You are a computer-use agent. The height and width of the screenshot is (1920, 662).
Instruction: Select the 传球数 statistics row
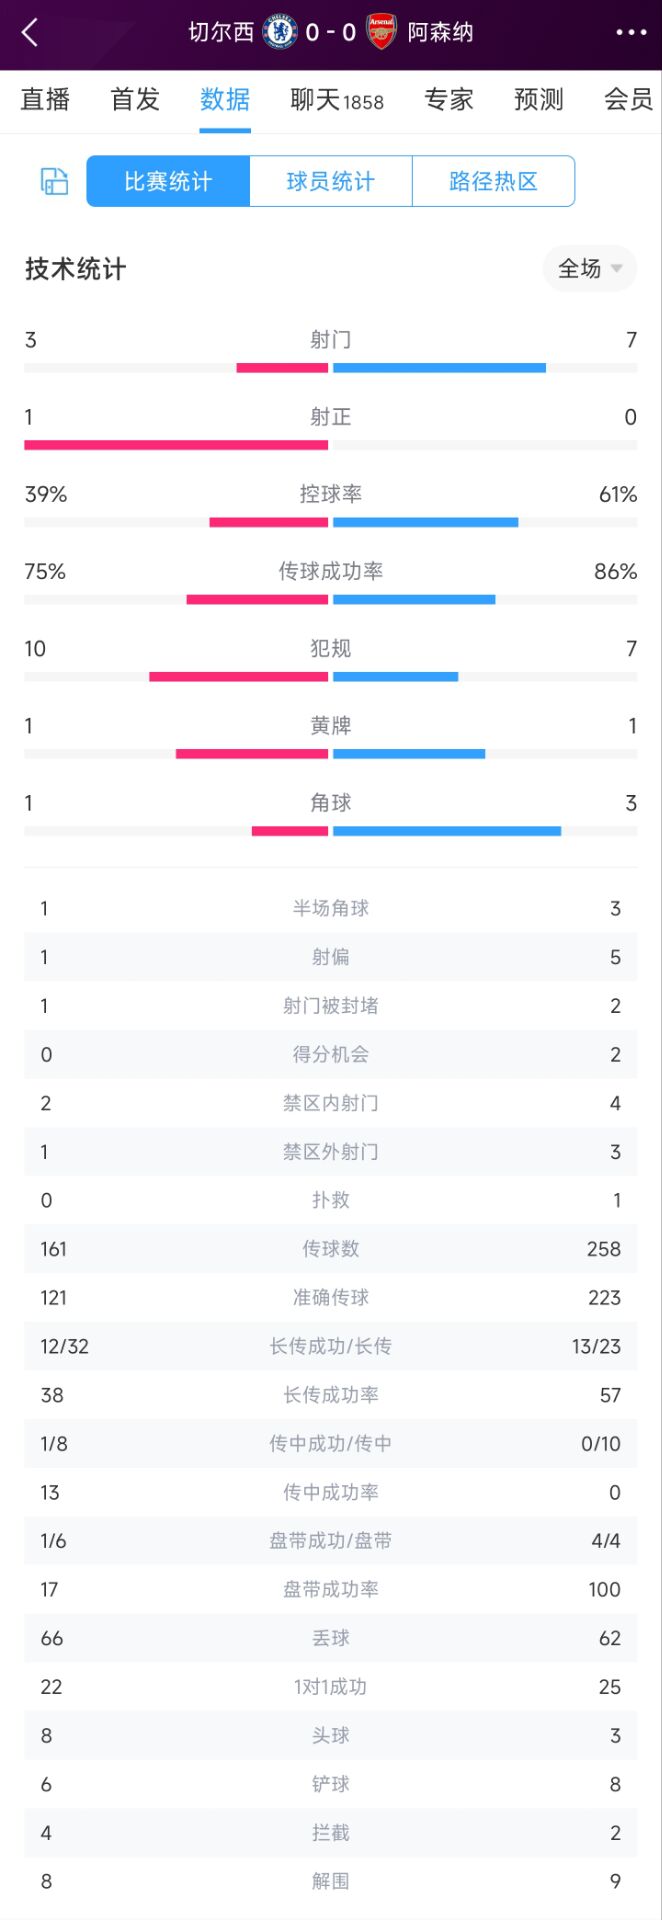click(x=331, y=1248)
